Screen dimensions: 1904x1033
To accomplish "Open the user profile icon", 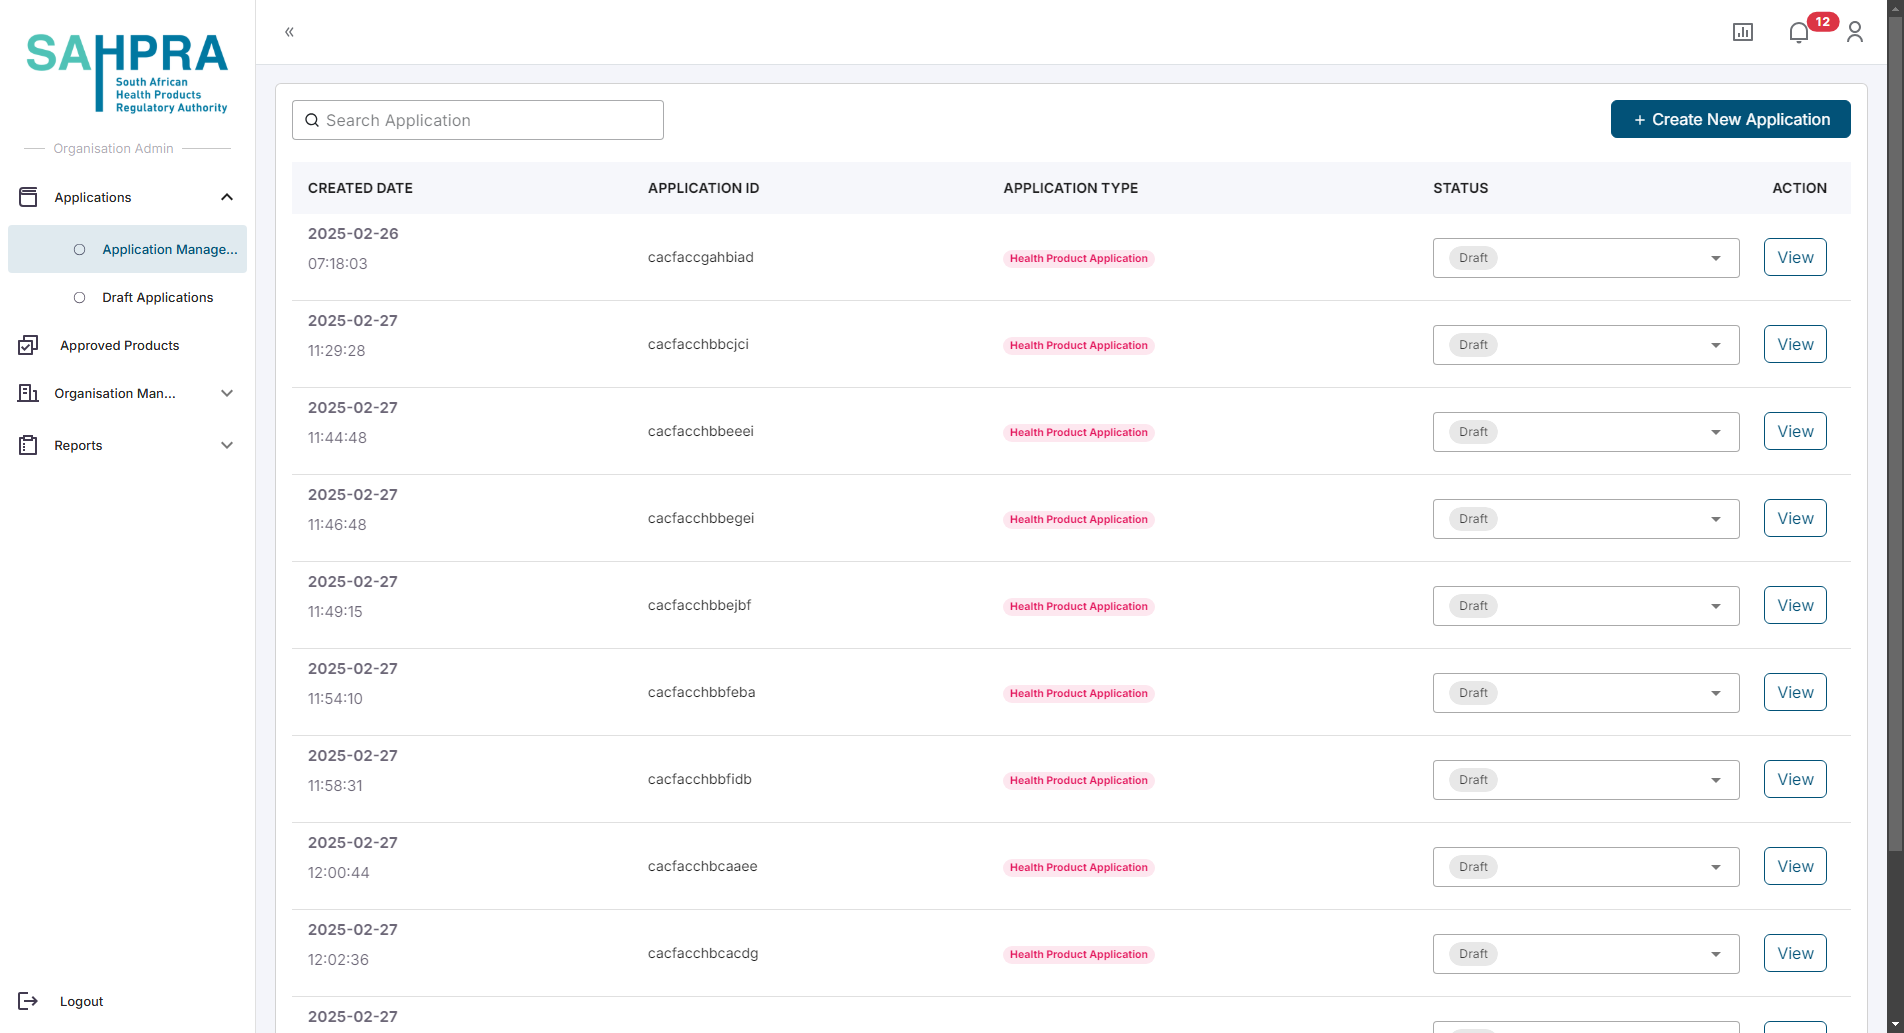I will tap(1854, 32).
